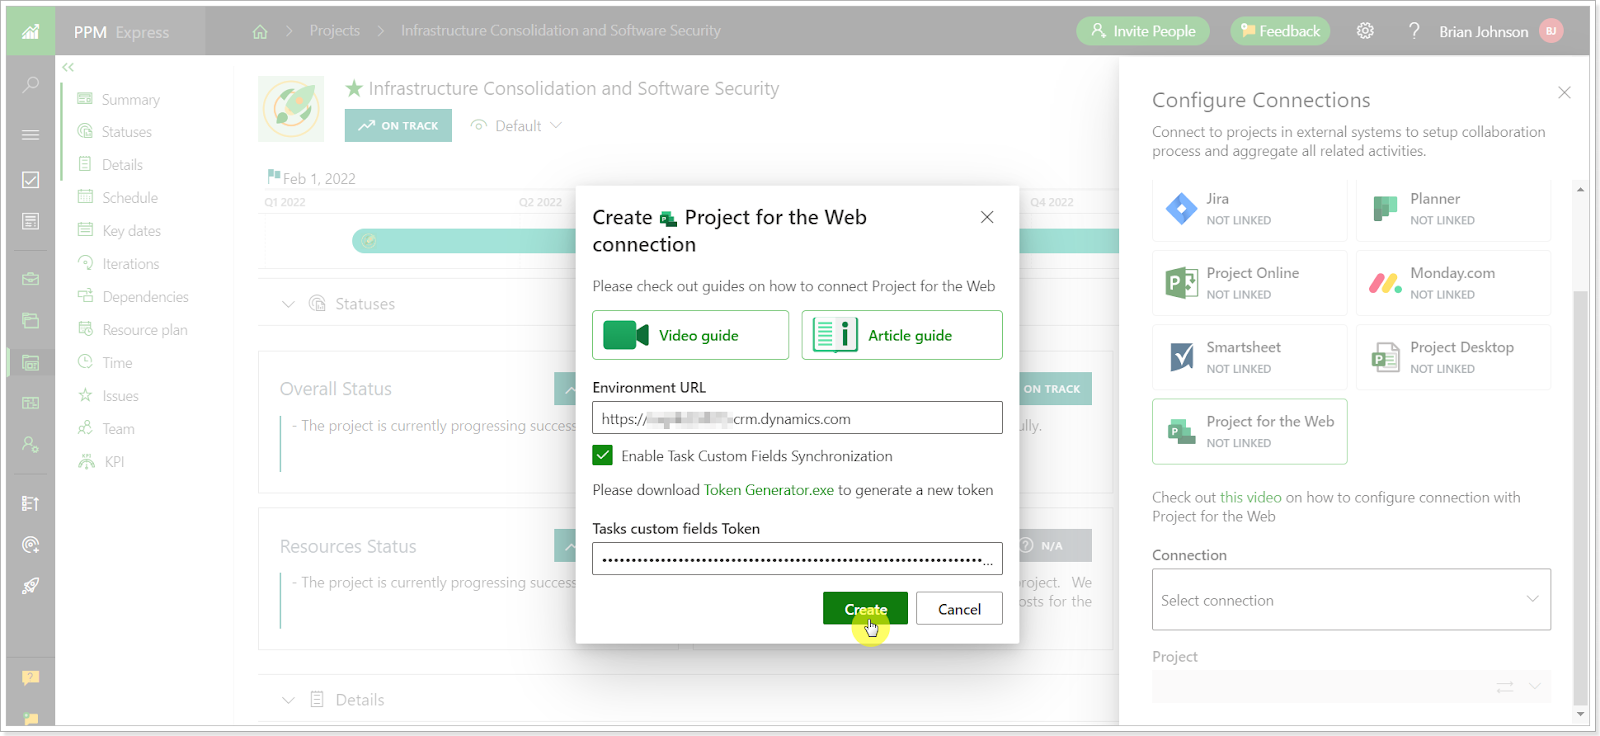
Task: Click Brian Johnson's avatar badge
Action: click(1551, 31)
